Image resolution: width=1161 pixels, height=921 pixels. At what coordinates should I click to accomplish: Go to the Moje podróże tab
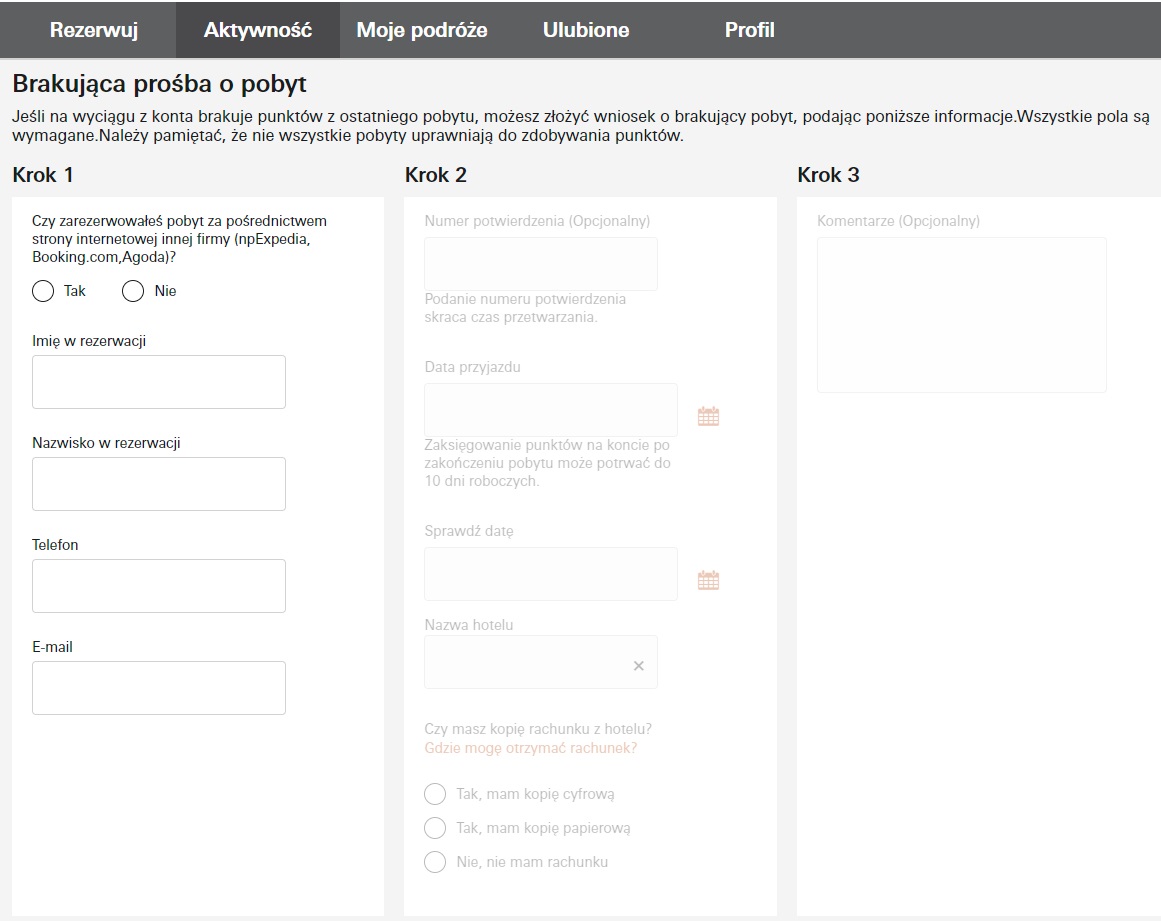422,30
